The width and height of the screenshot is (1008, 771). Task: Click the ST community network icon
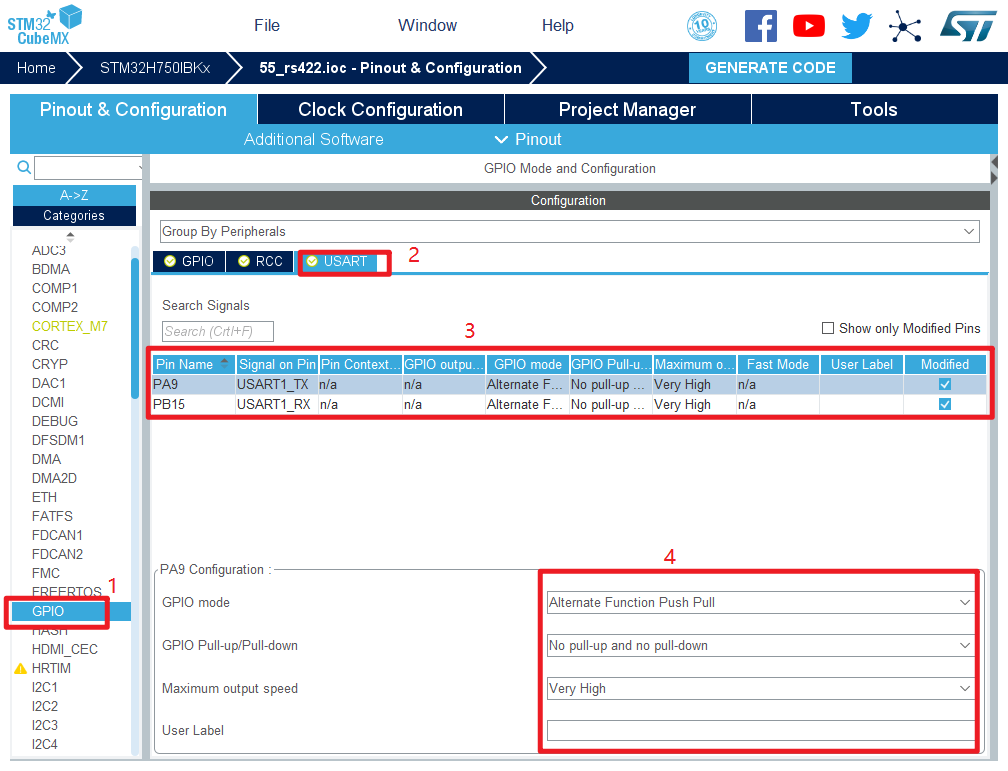point(905,26)
